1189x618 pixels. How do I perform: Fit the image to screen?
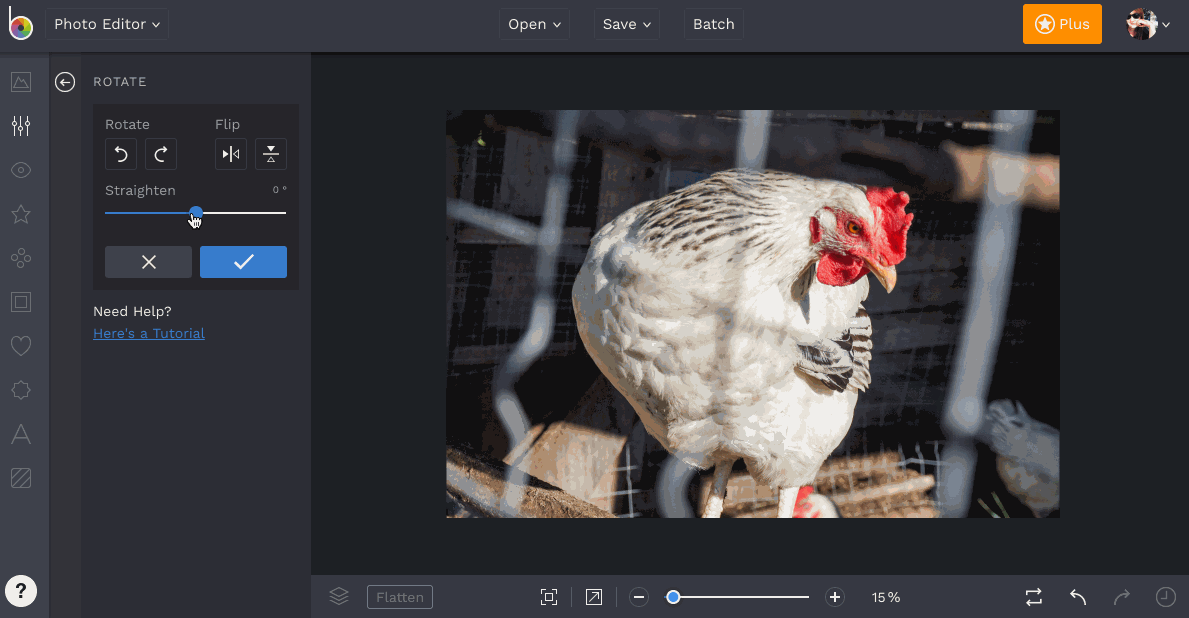coord(549,598)
